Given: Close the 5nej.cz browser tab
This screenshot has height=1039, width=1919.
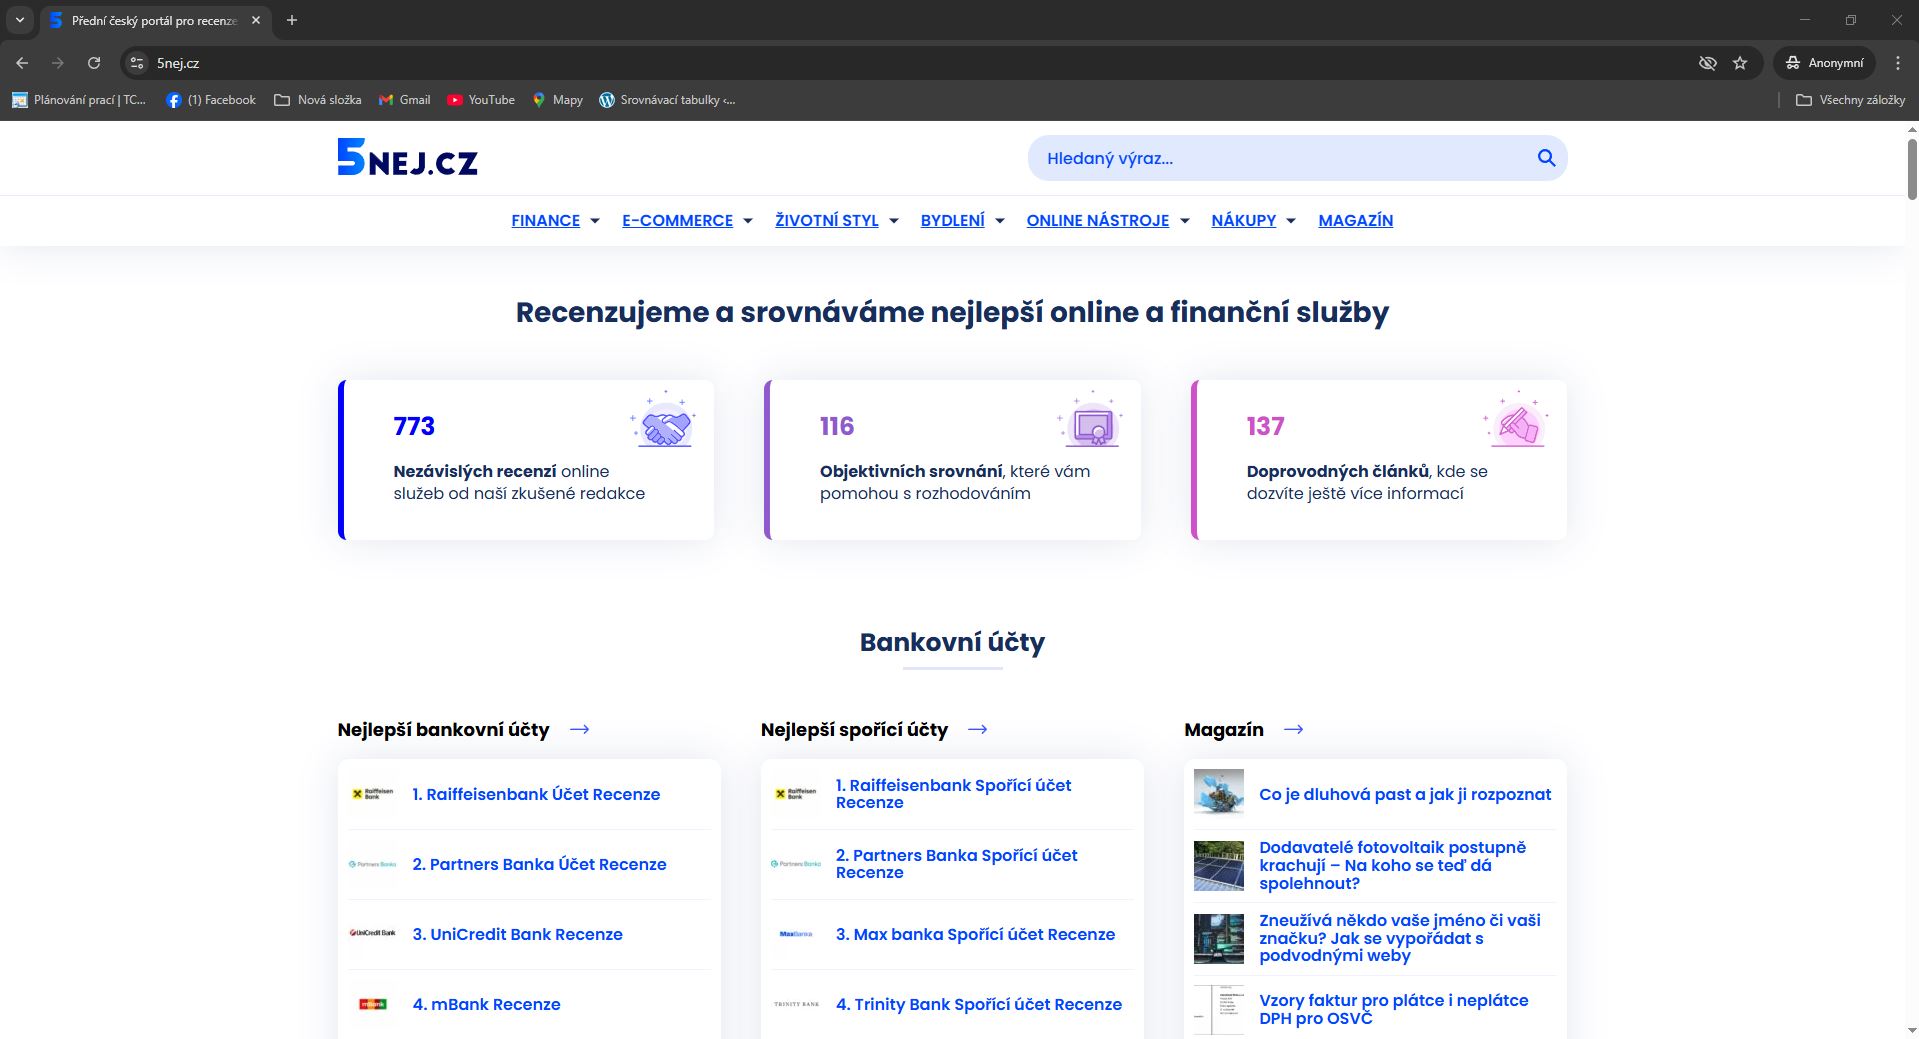Looking at the screenshot, I should point(256,20).
